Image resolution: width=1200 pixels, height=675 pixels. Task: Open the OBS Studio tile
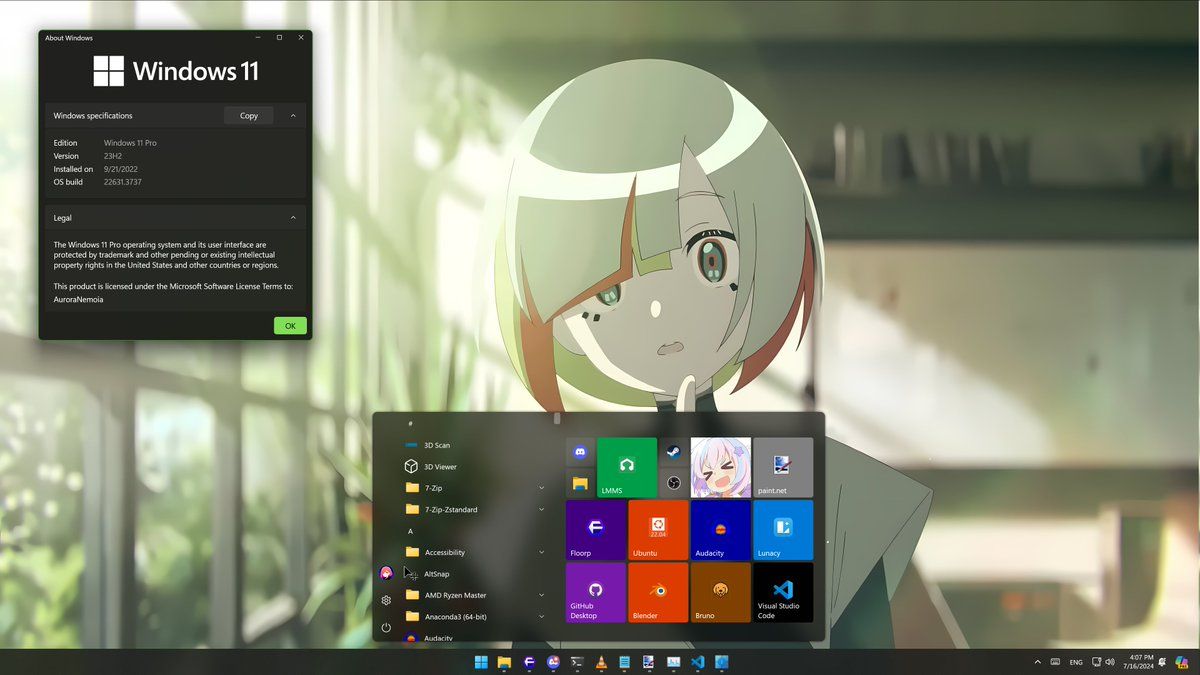pos(673,483)
